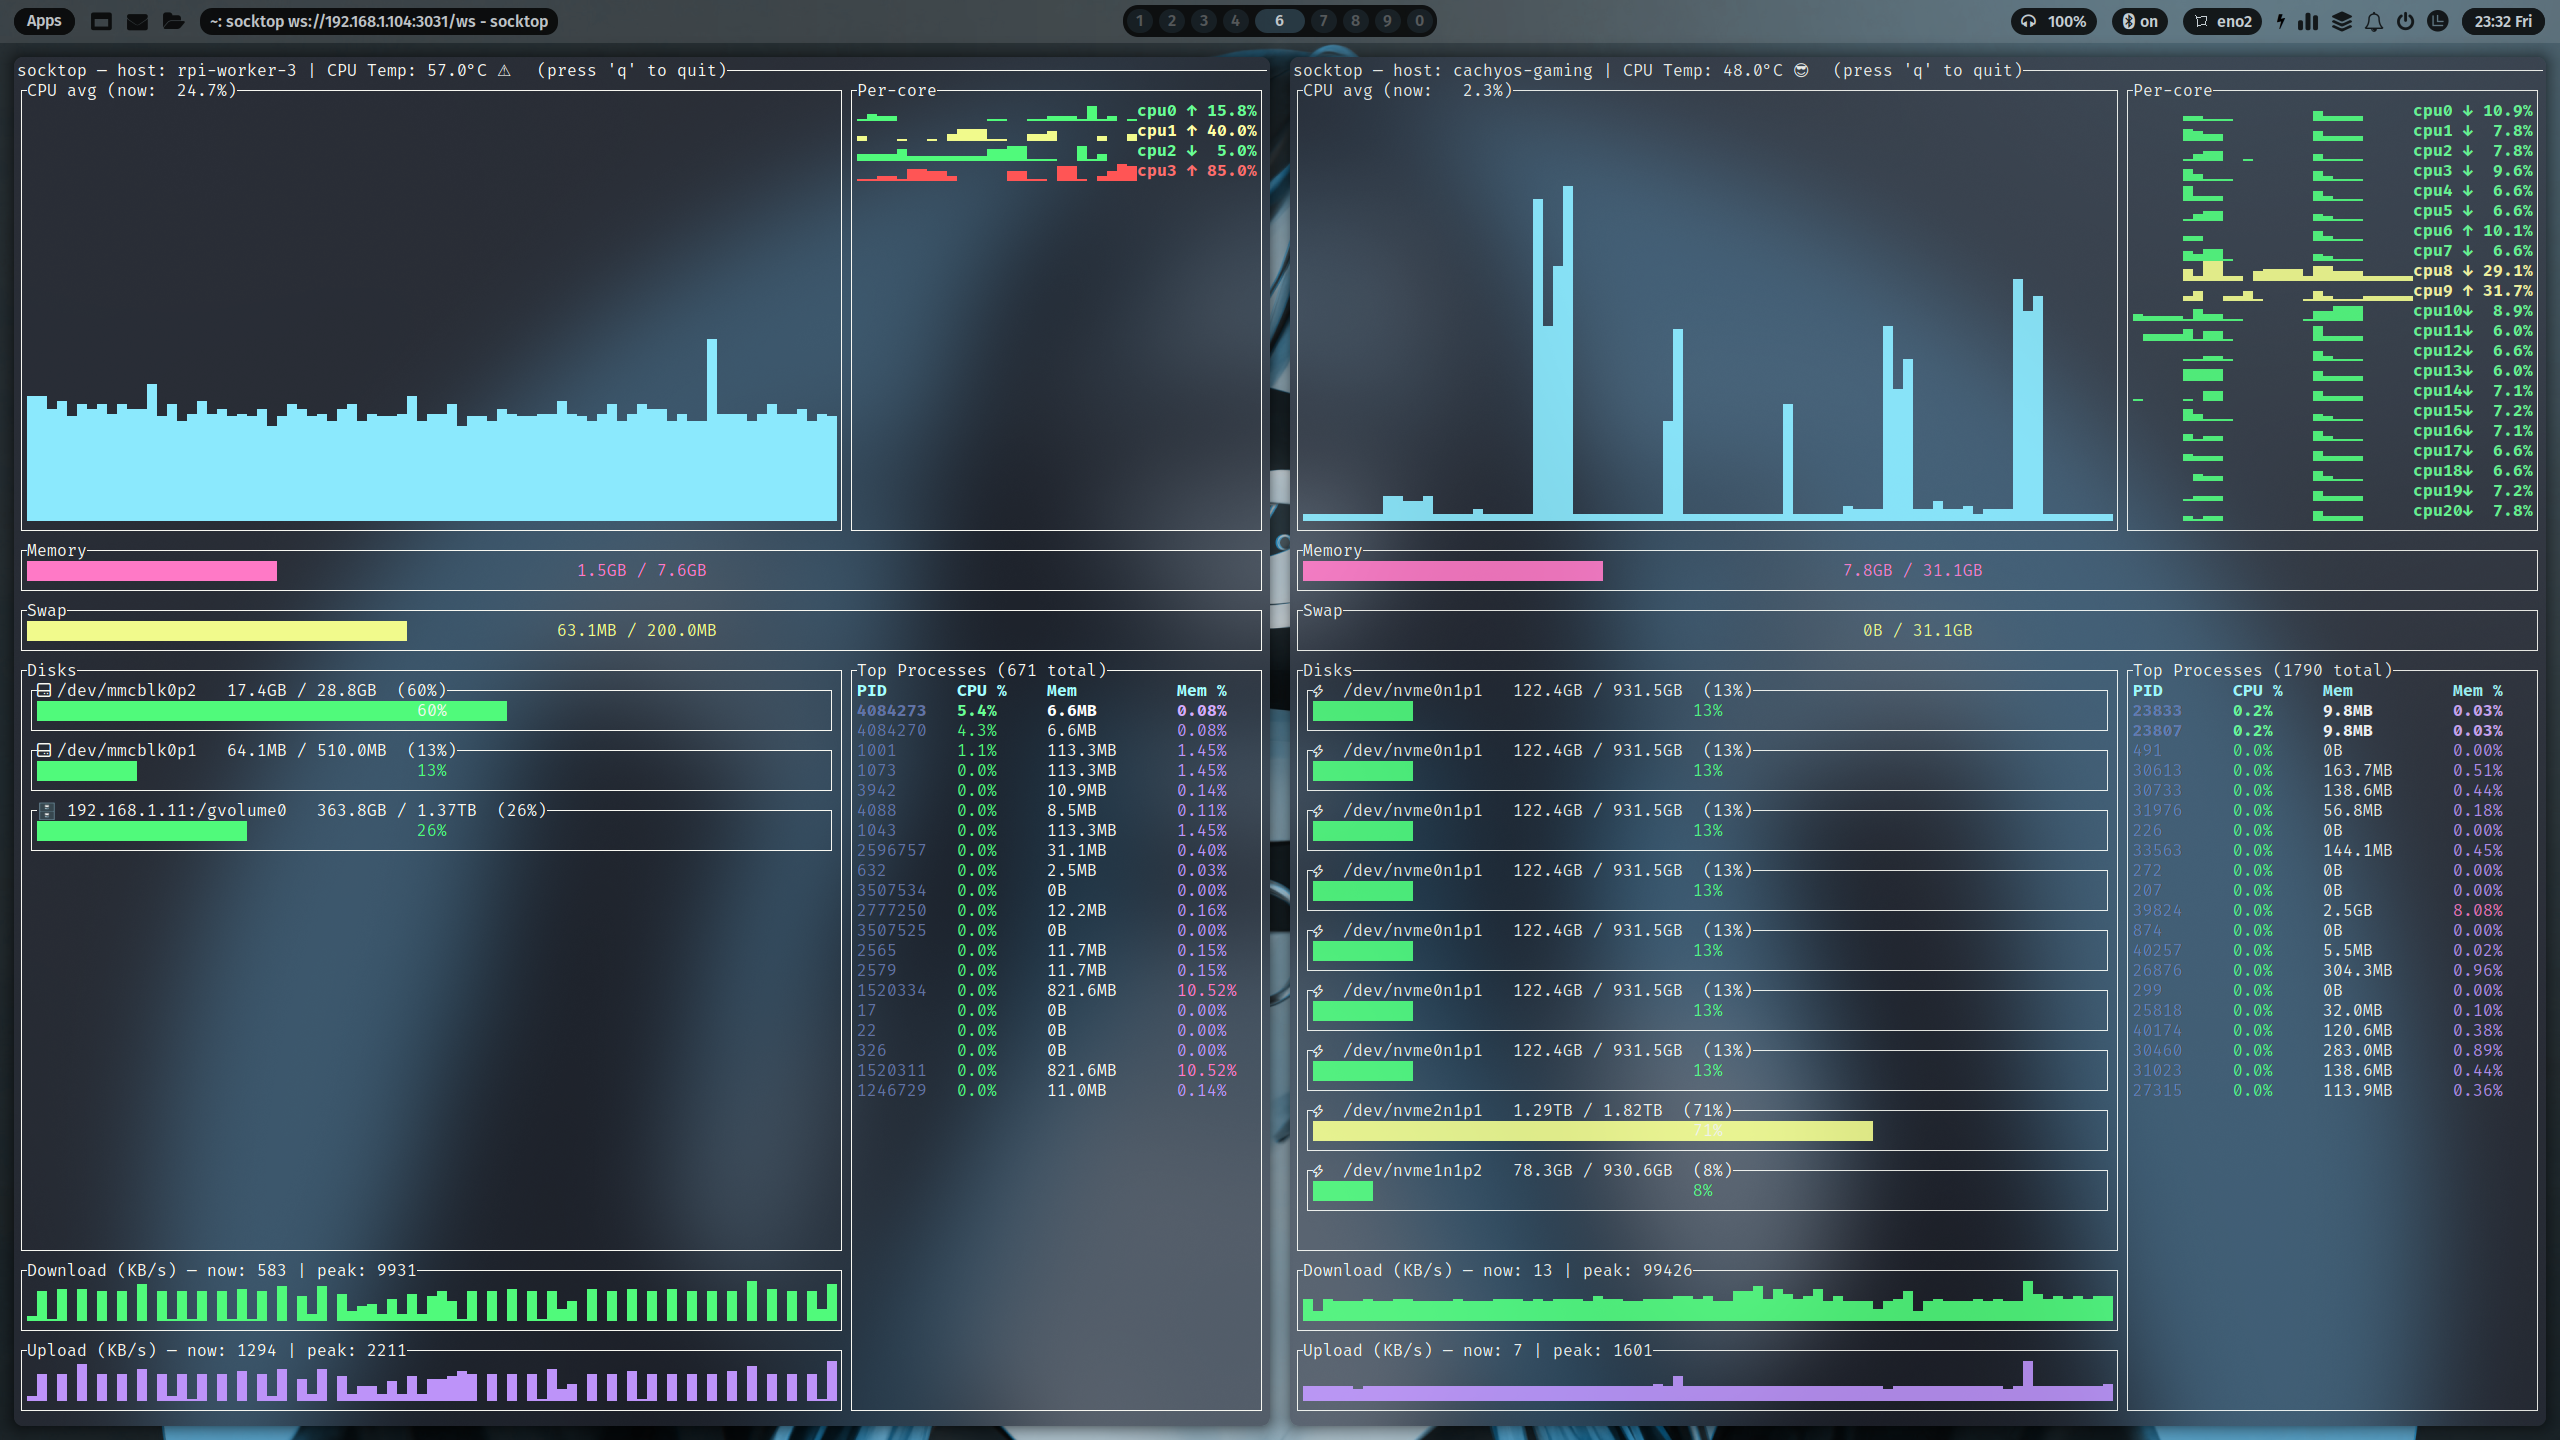This screenshot has height=1440, width=2560.
Task: Sort rpi-worker-3 processes by CPU % header
Action: pos(981,691)
